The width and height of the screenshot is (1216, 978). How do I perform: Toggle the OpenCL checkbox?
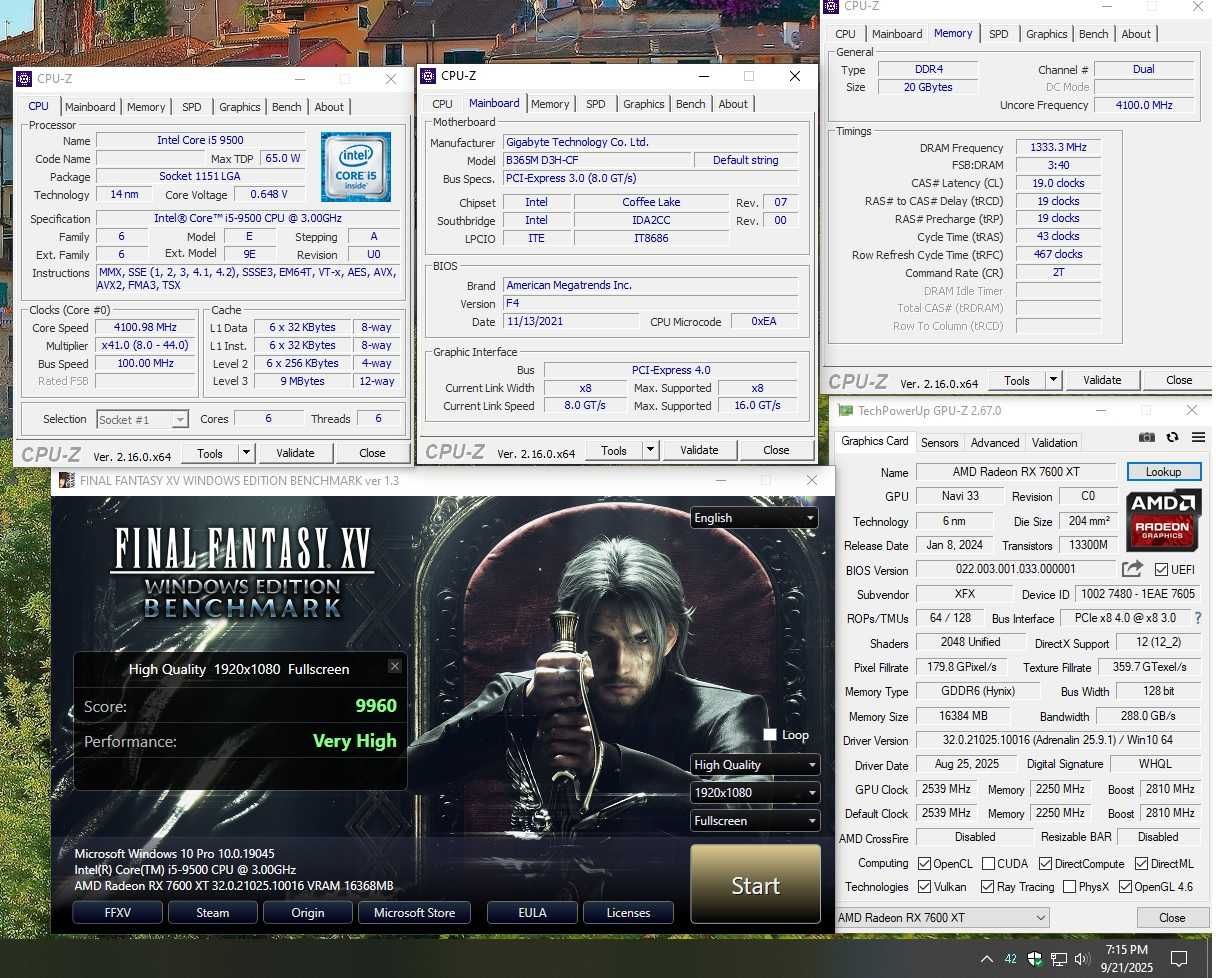[x=924, y=863]
